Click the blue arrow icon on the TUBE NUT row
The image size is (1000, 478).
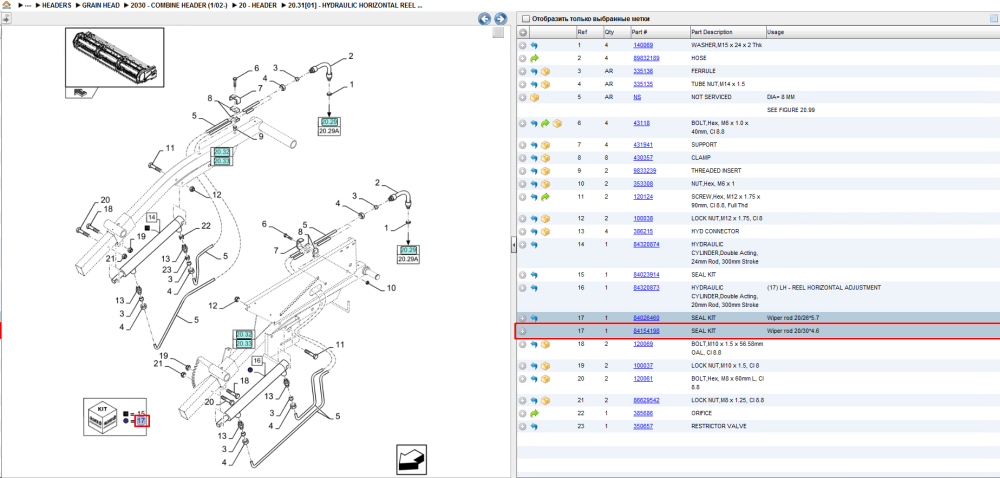click(534, 84)
